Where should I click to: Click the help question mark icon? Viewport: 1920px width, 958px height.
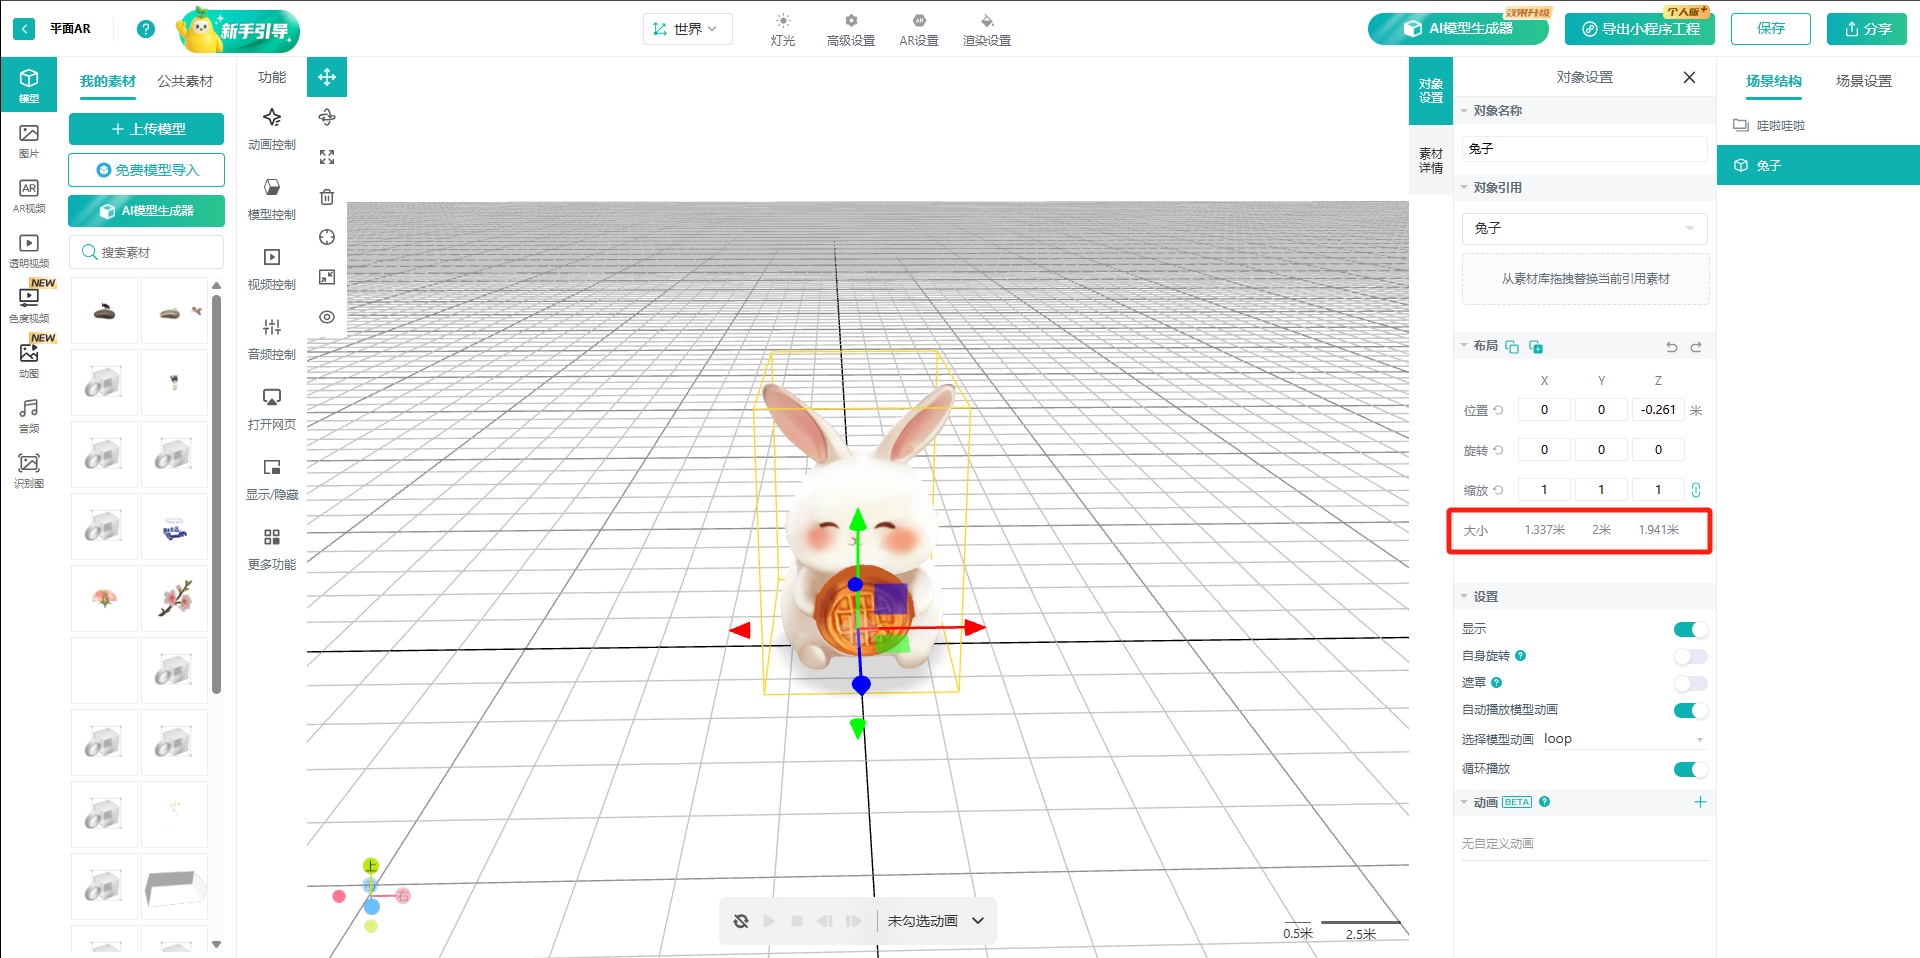pyautogui.click(x=146, y=29)
